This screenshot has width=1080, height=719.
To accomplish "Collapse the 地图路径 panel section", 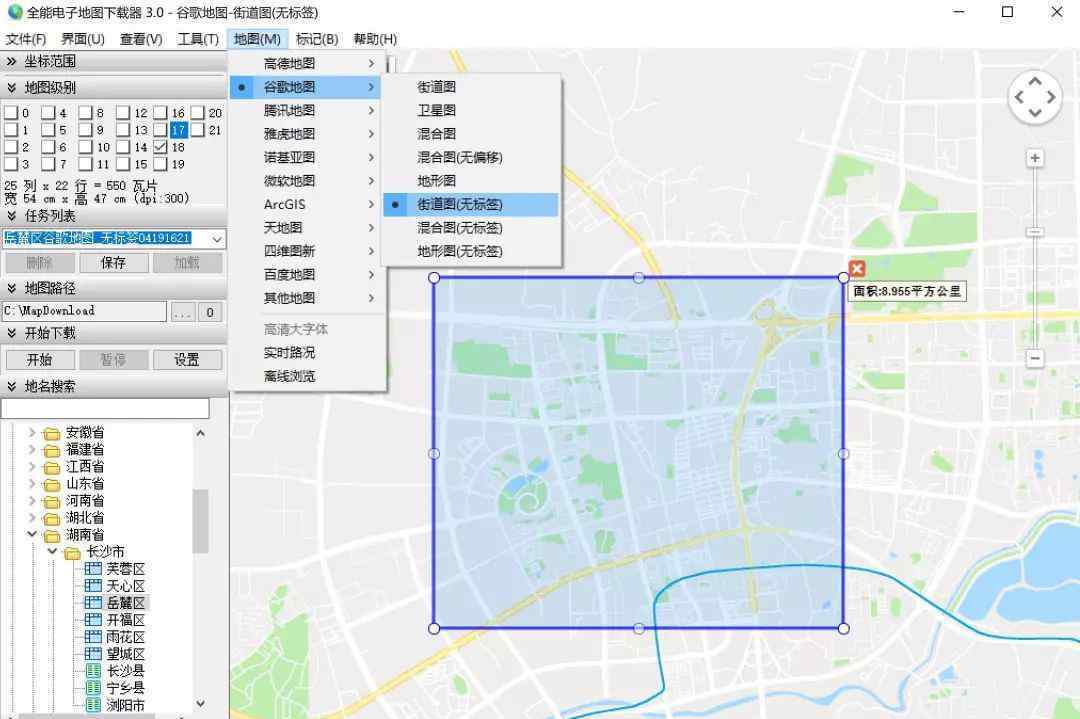I will pos(12,288).
